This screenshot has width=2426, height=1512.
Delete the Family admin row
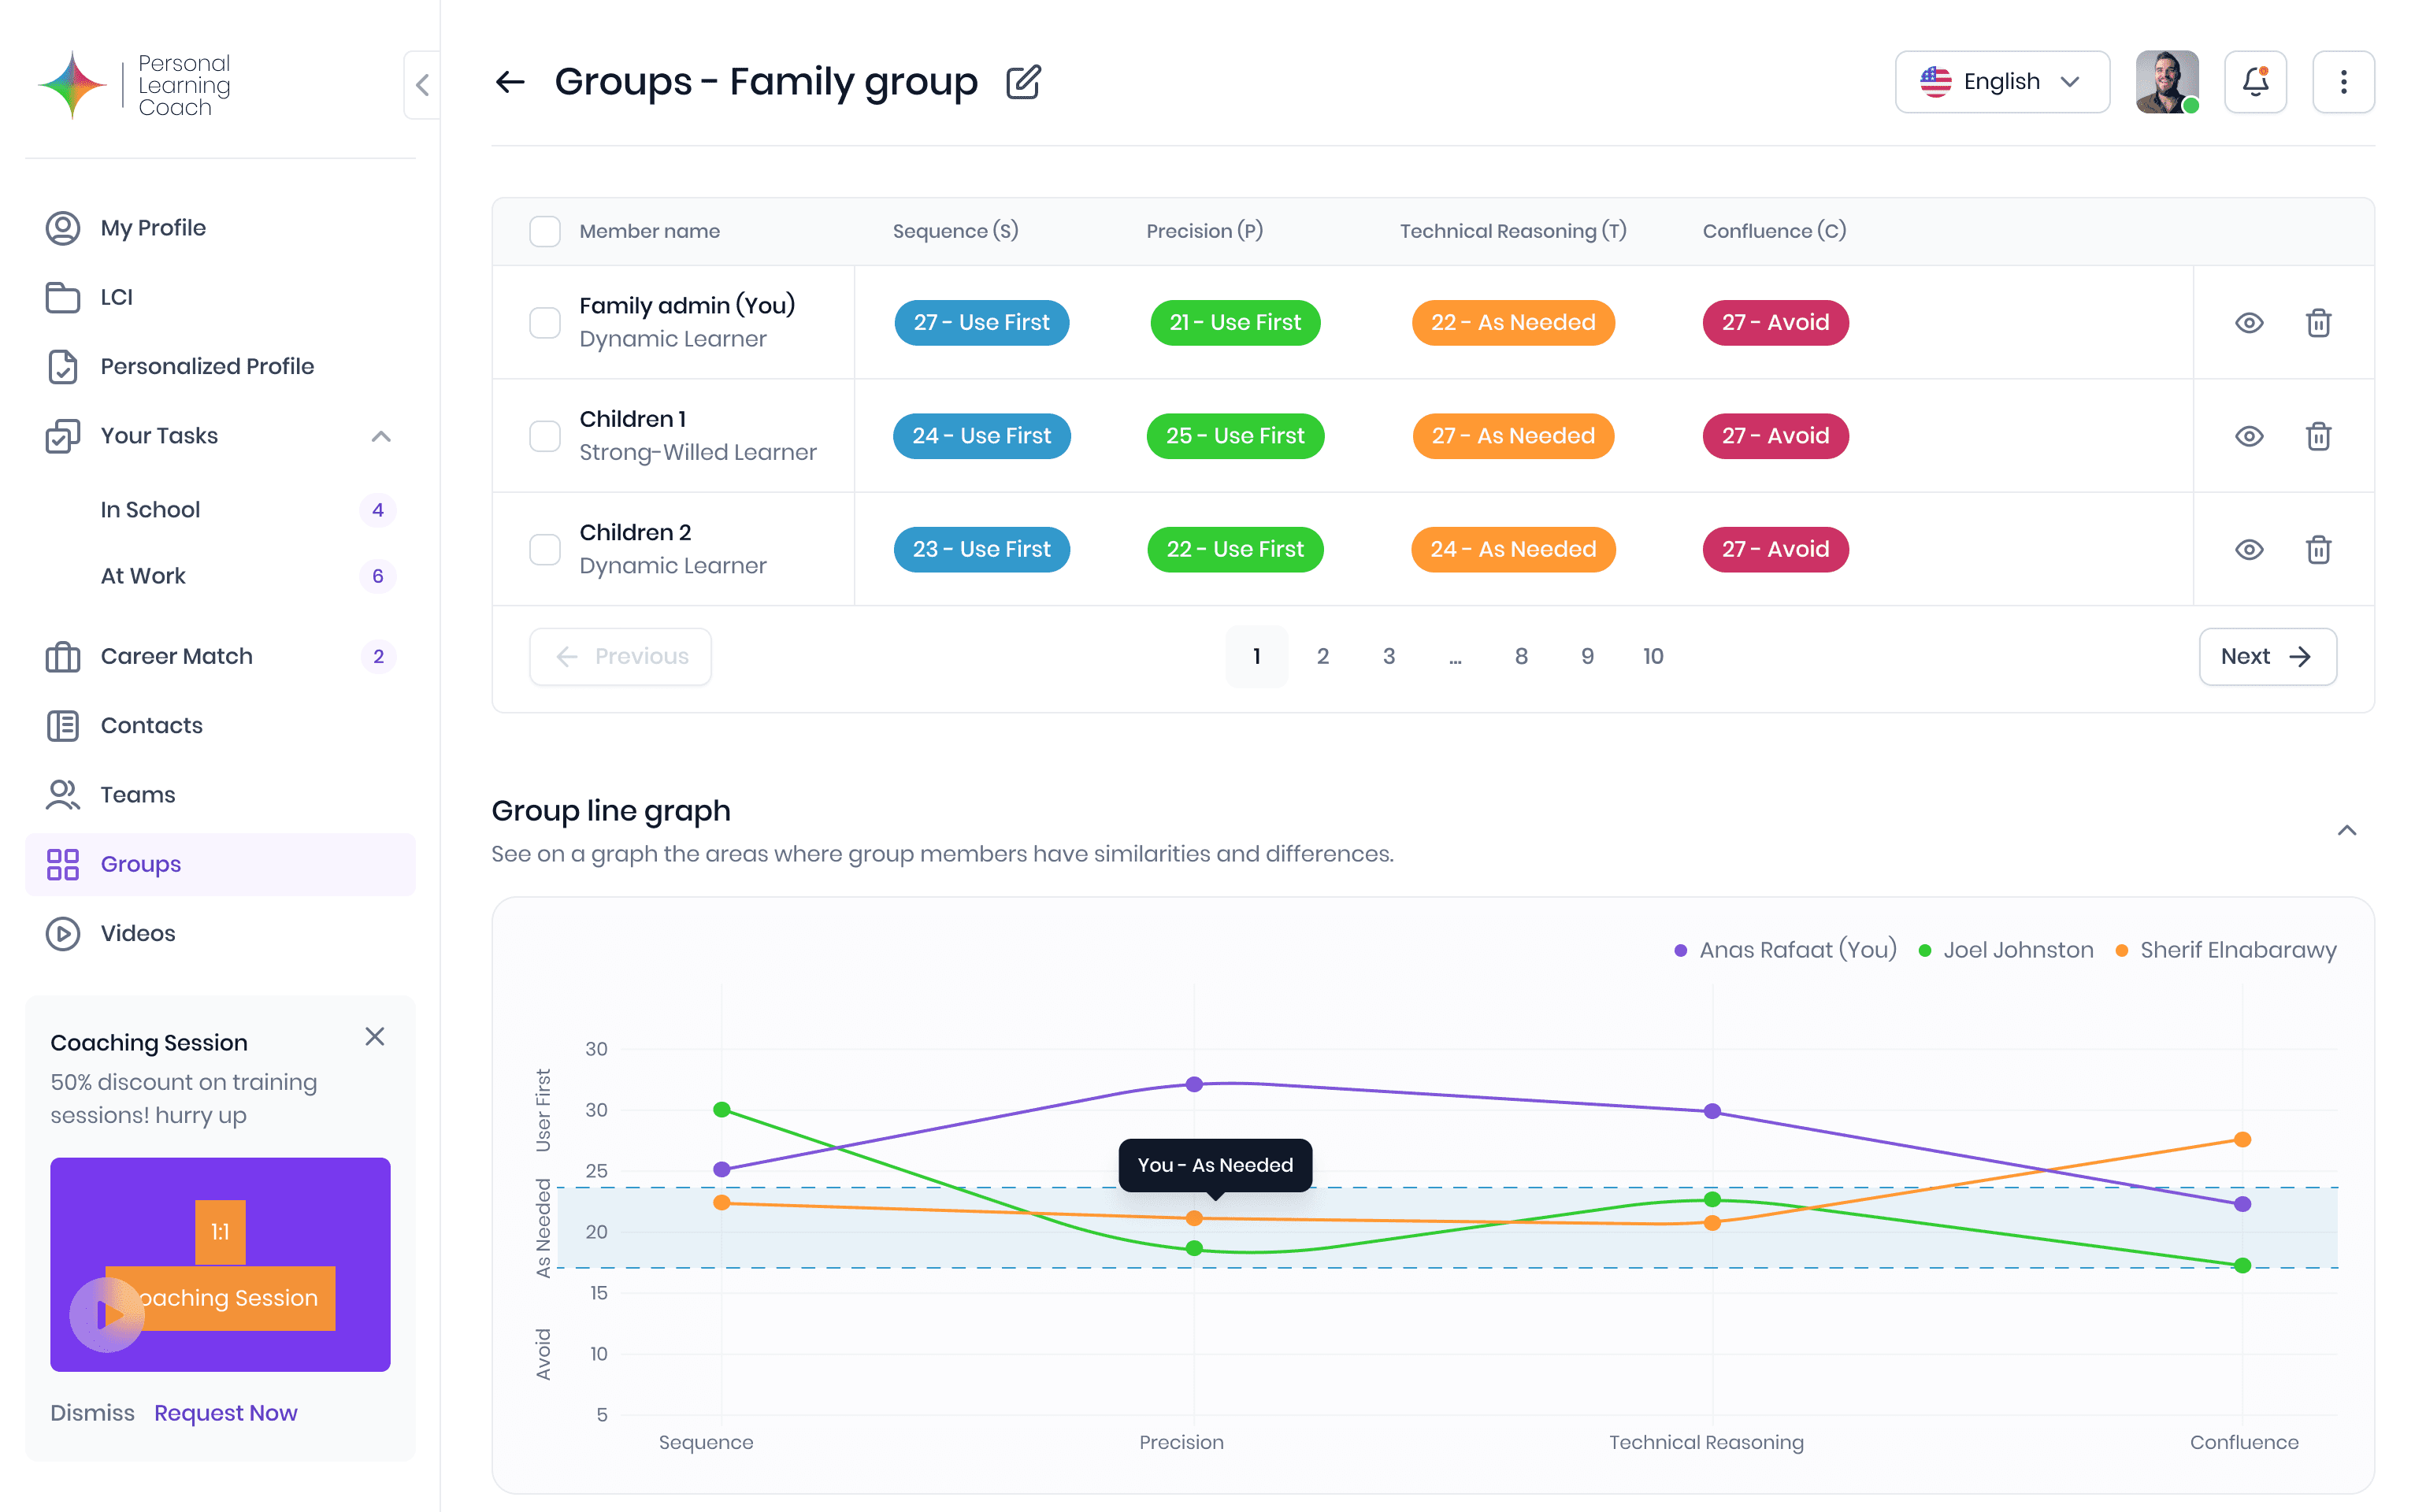click(x=2318, y=323)
